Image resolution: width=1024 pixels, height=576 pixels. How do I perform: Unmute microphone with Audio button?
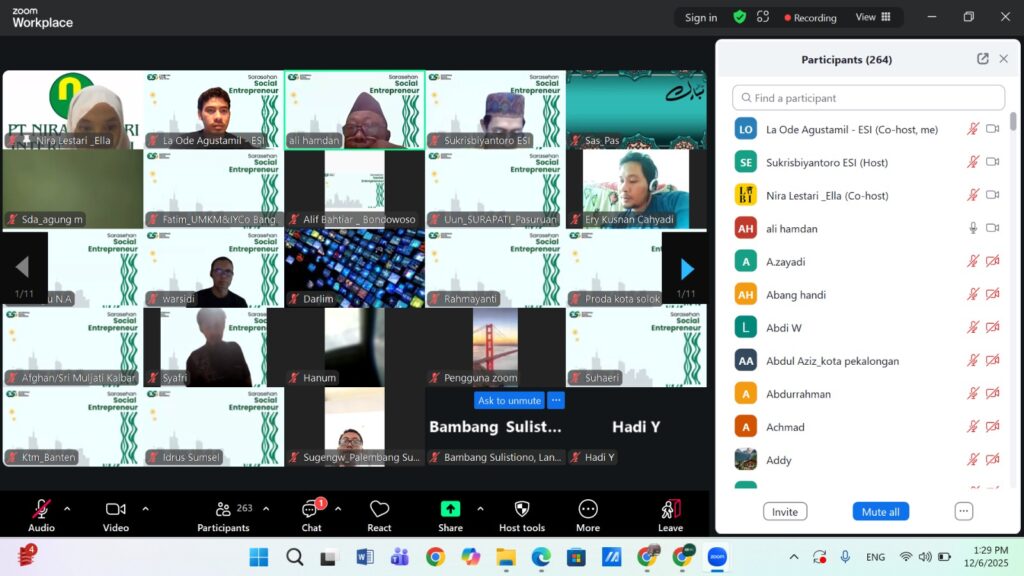pyautogui.click(x=41, y=514)
